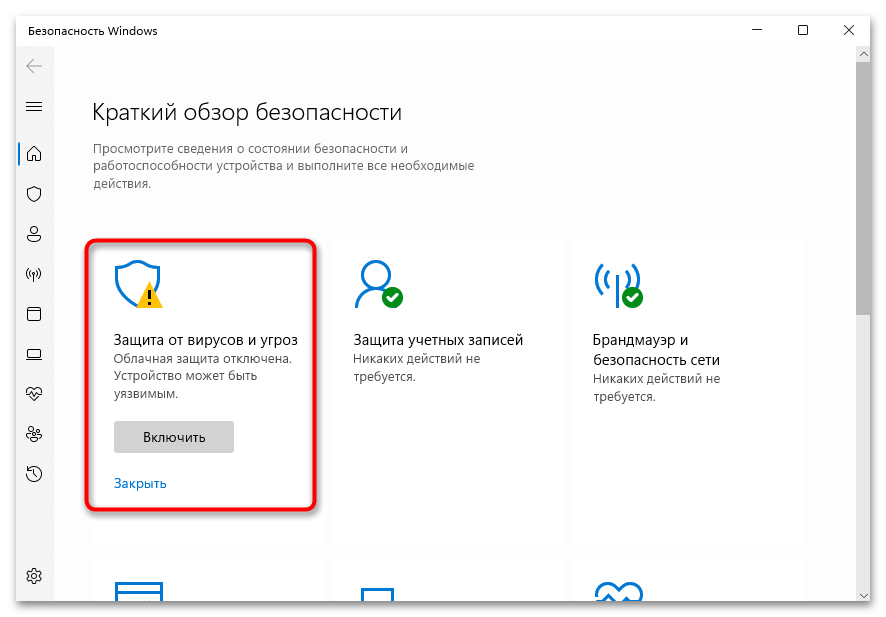The width and height of the screenshot is (886, 617).
Task: Close the Windows Security window
Action: tap(849, 30)
